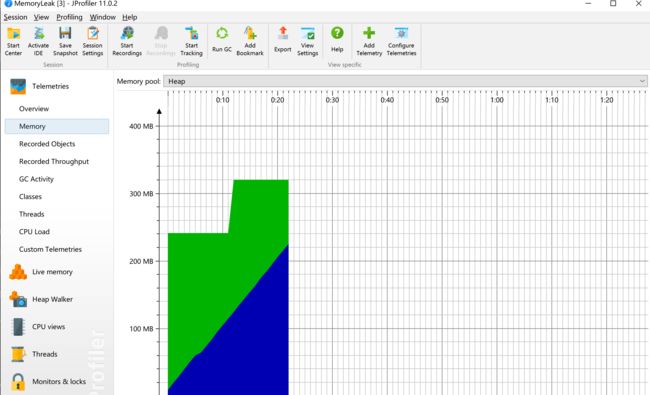Select CPU Load telemetry

(34, 232)
